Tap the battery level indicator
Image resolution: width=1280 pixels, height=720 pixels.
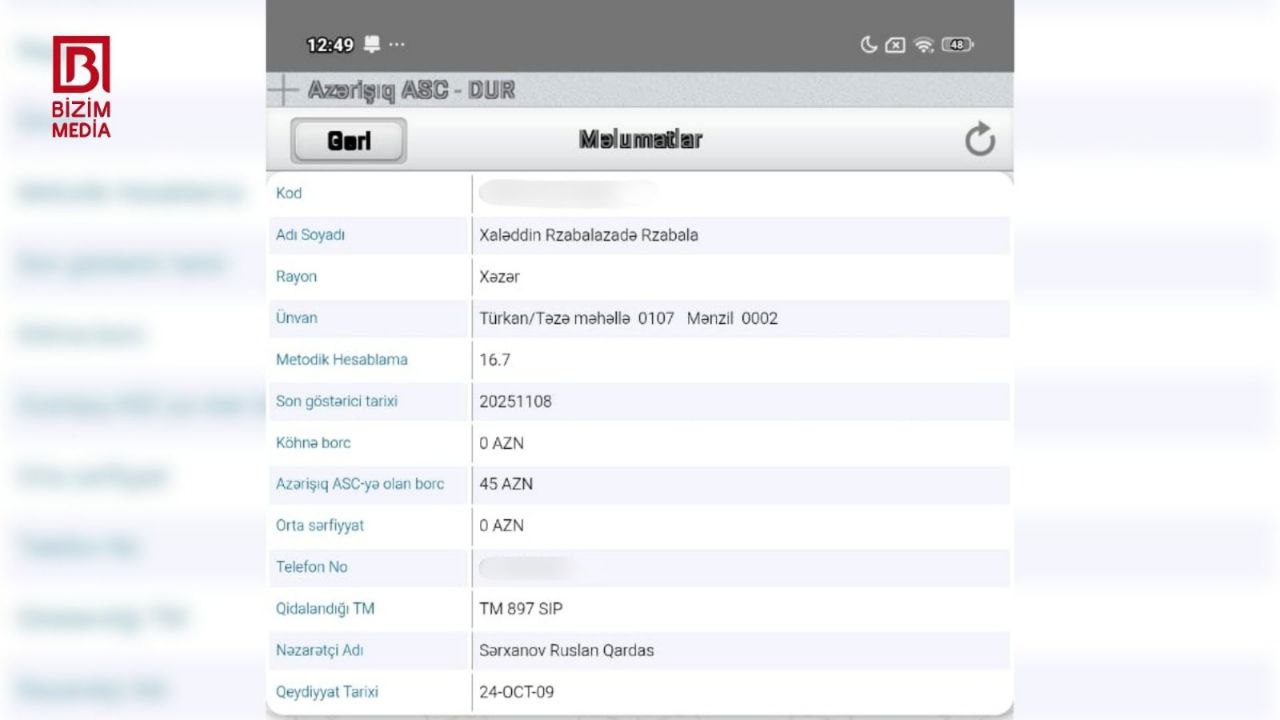coord(957,45)
